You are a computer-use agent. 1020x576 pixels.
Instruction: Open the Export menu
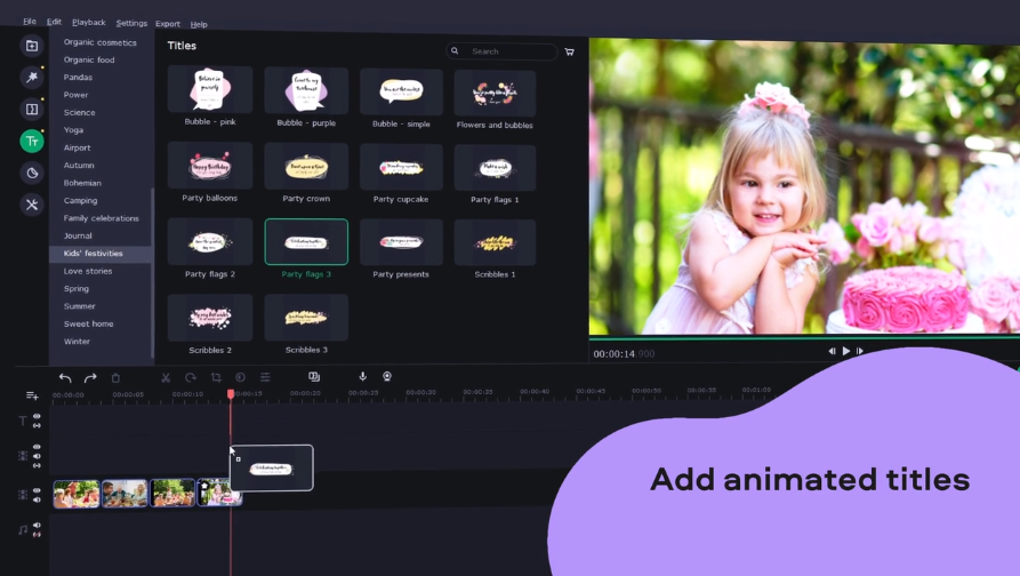[x=168, y=23]
